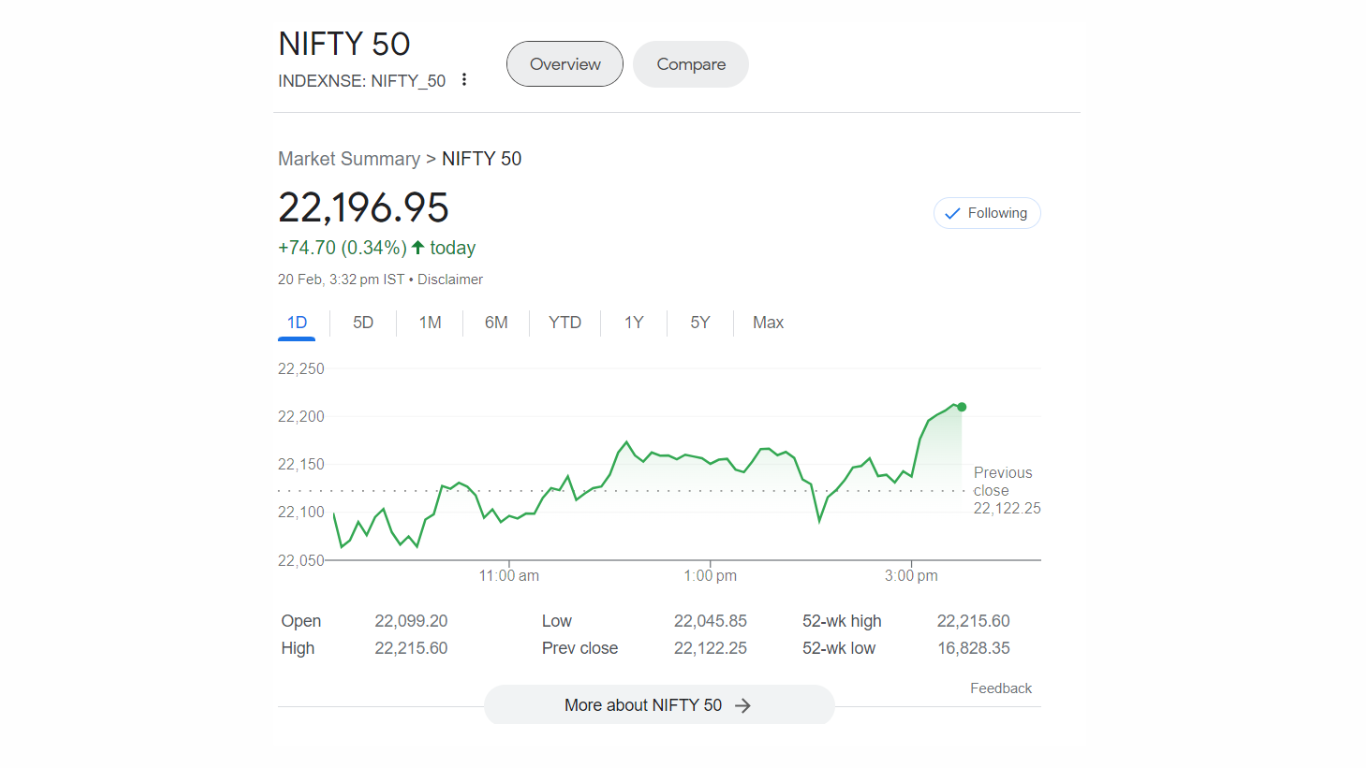Screen dimensions: 1366x768
Task: Click the NIFTY 50 title heading
Action: [x=344, y=44]
